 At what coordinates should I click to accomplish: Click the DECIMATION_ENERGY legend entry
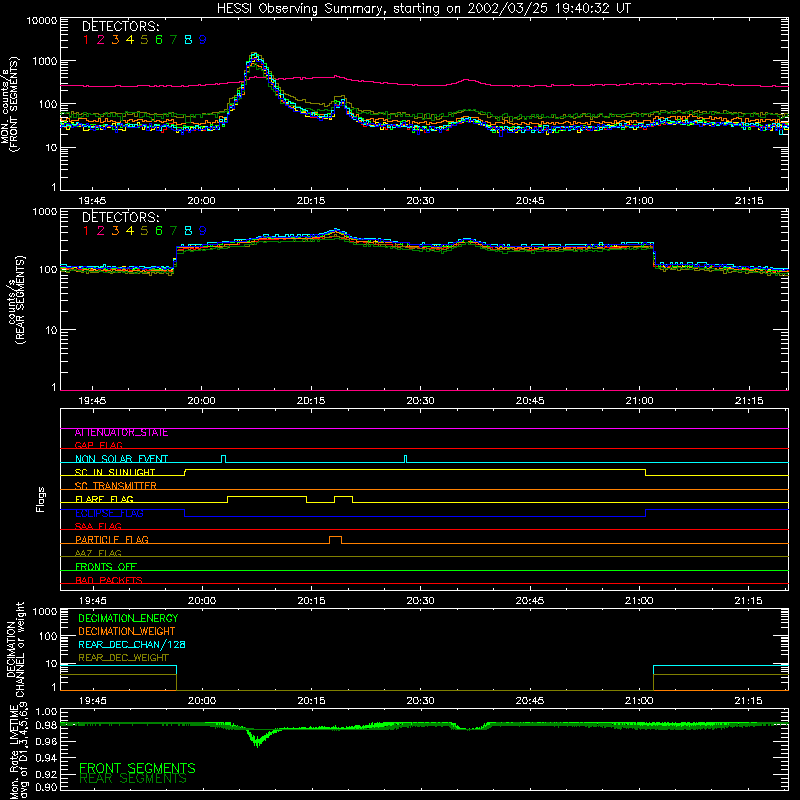click(x=128, y=618)
